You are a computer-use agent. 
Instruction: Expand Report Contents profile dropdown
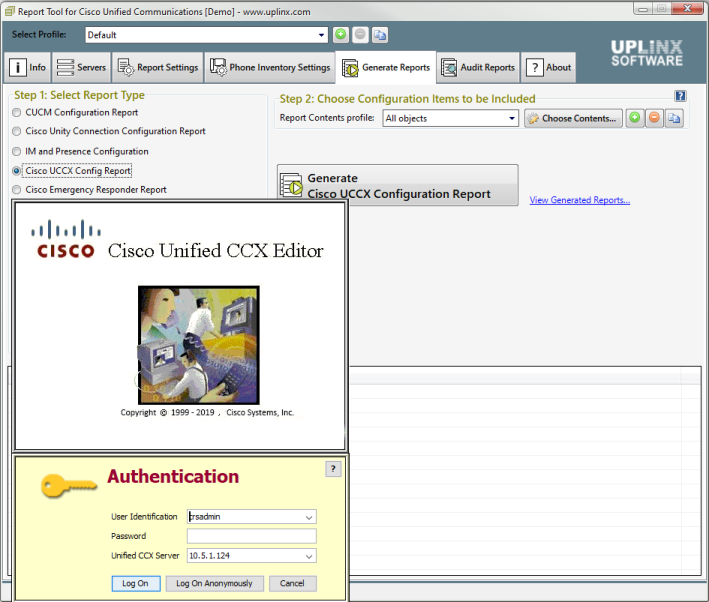click(x=511, y=119)
